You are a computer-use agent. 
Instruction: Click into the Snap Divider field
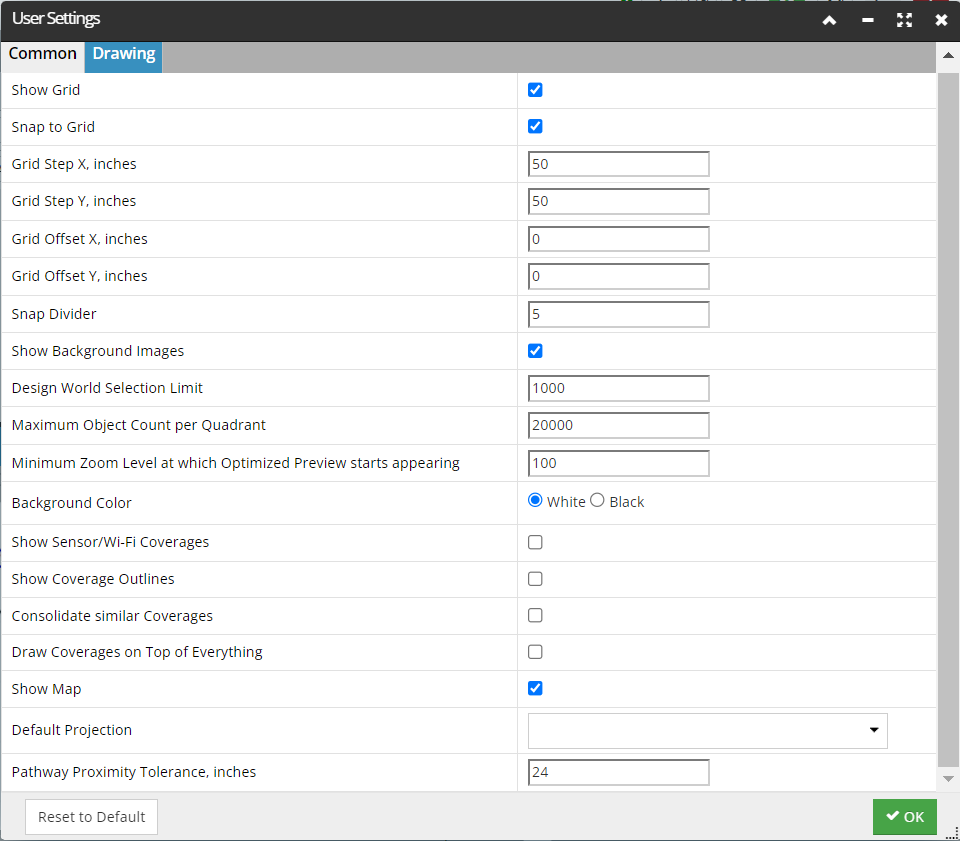(618, 314)
